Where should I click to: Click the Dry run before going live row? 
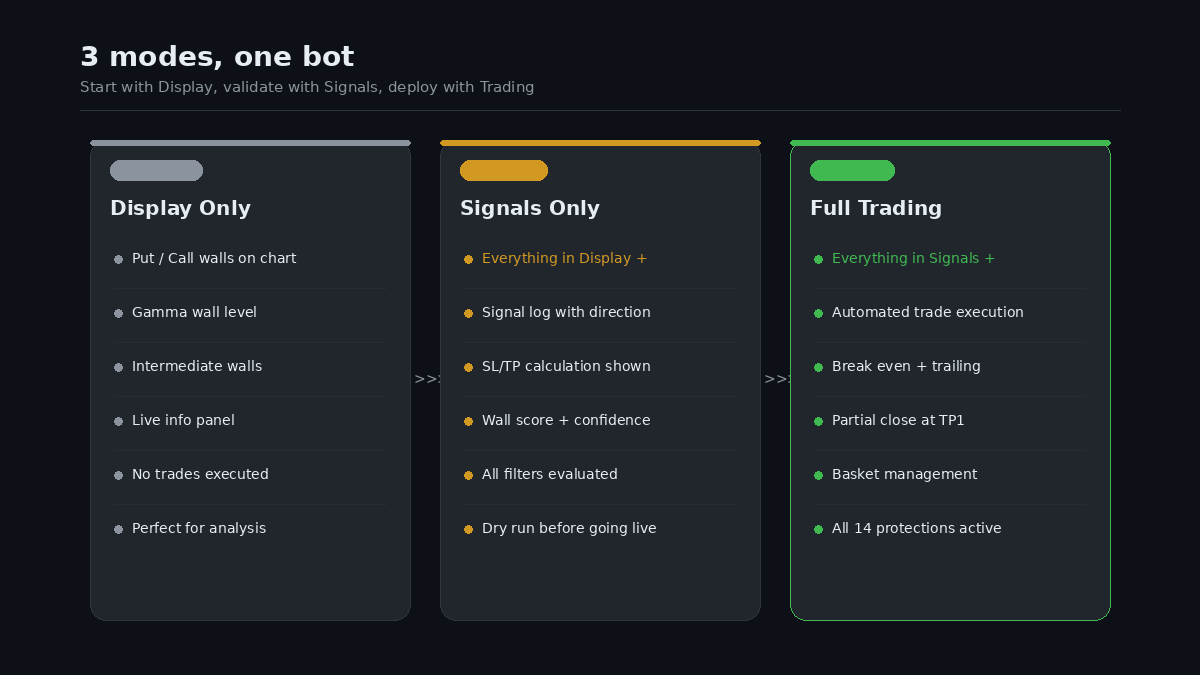click(569, 528)
